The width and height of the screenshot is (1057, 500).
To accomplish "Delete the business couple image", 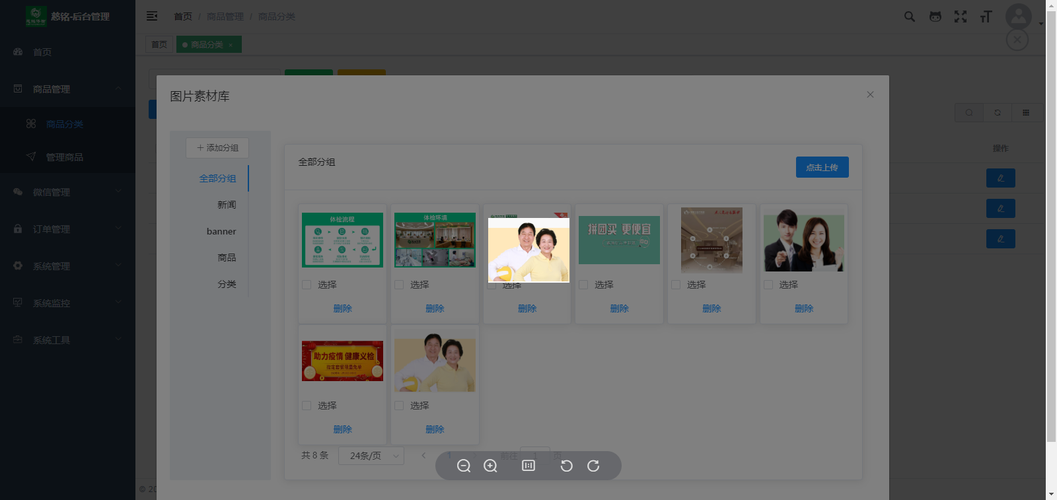I will (x=804, y=309).
